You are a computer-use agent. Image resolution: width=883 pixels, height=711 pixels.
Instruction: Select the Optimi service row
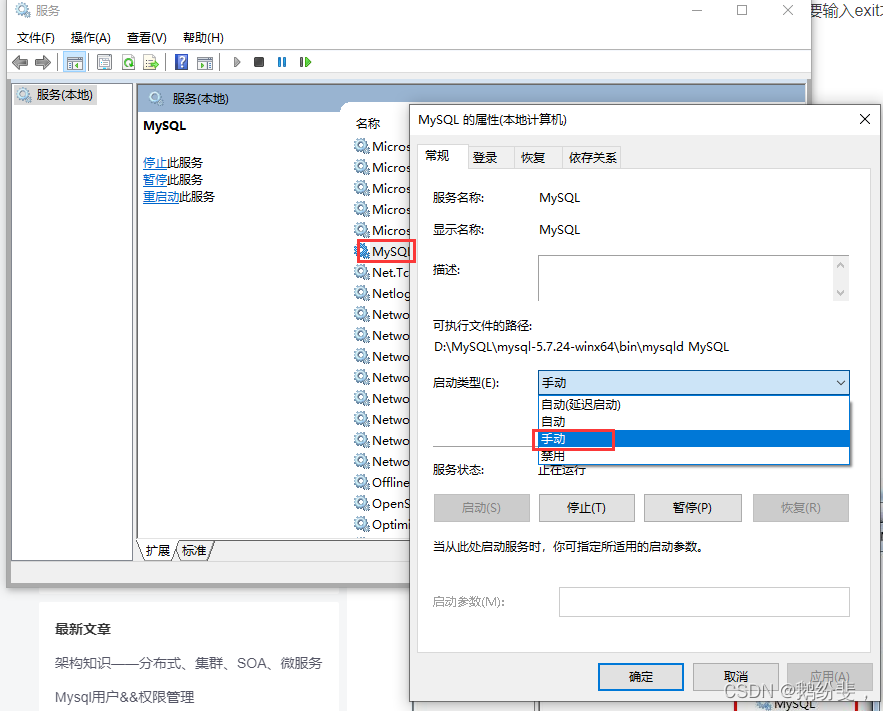382,524
